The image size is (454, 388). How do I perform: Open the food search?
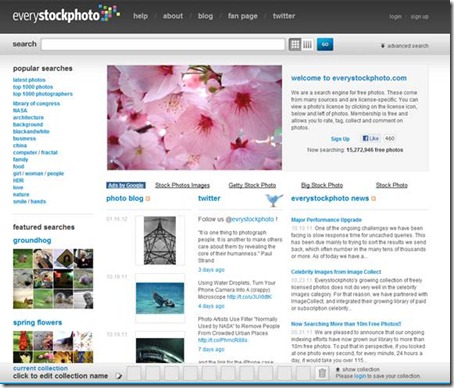pos(18,167)
